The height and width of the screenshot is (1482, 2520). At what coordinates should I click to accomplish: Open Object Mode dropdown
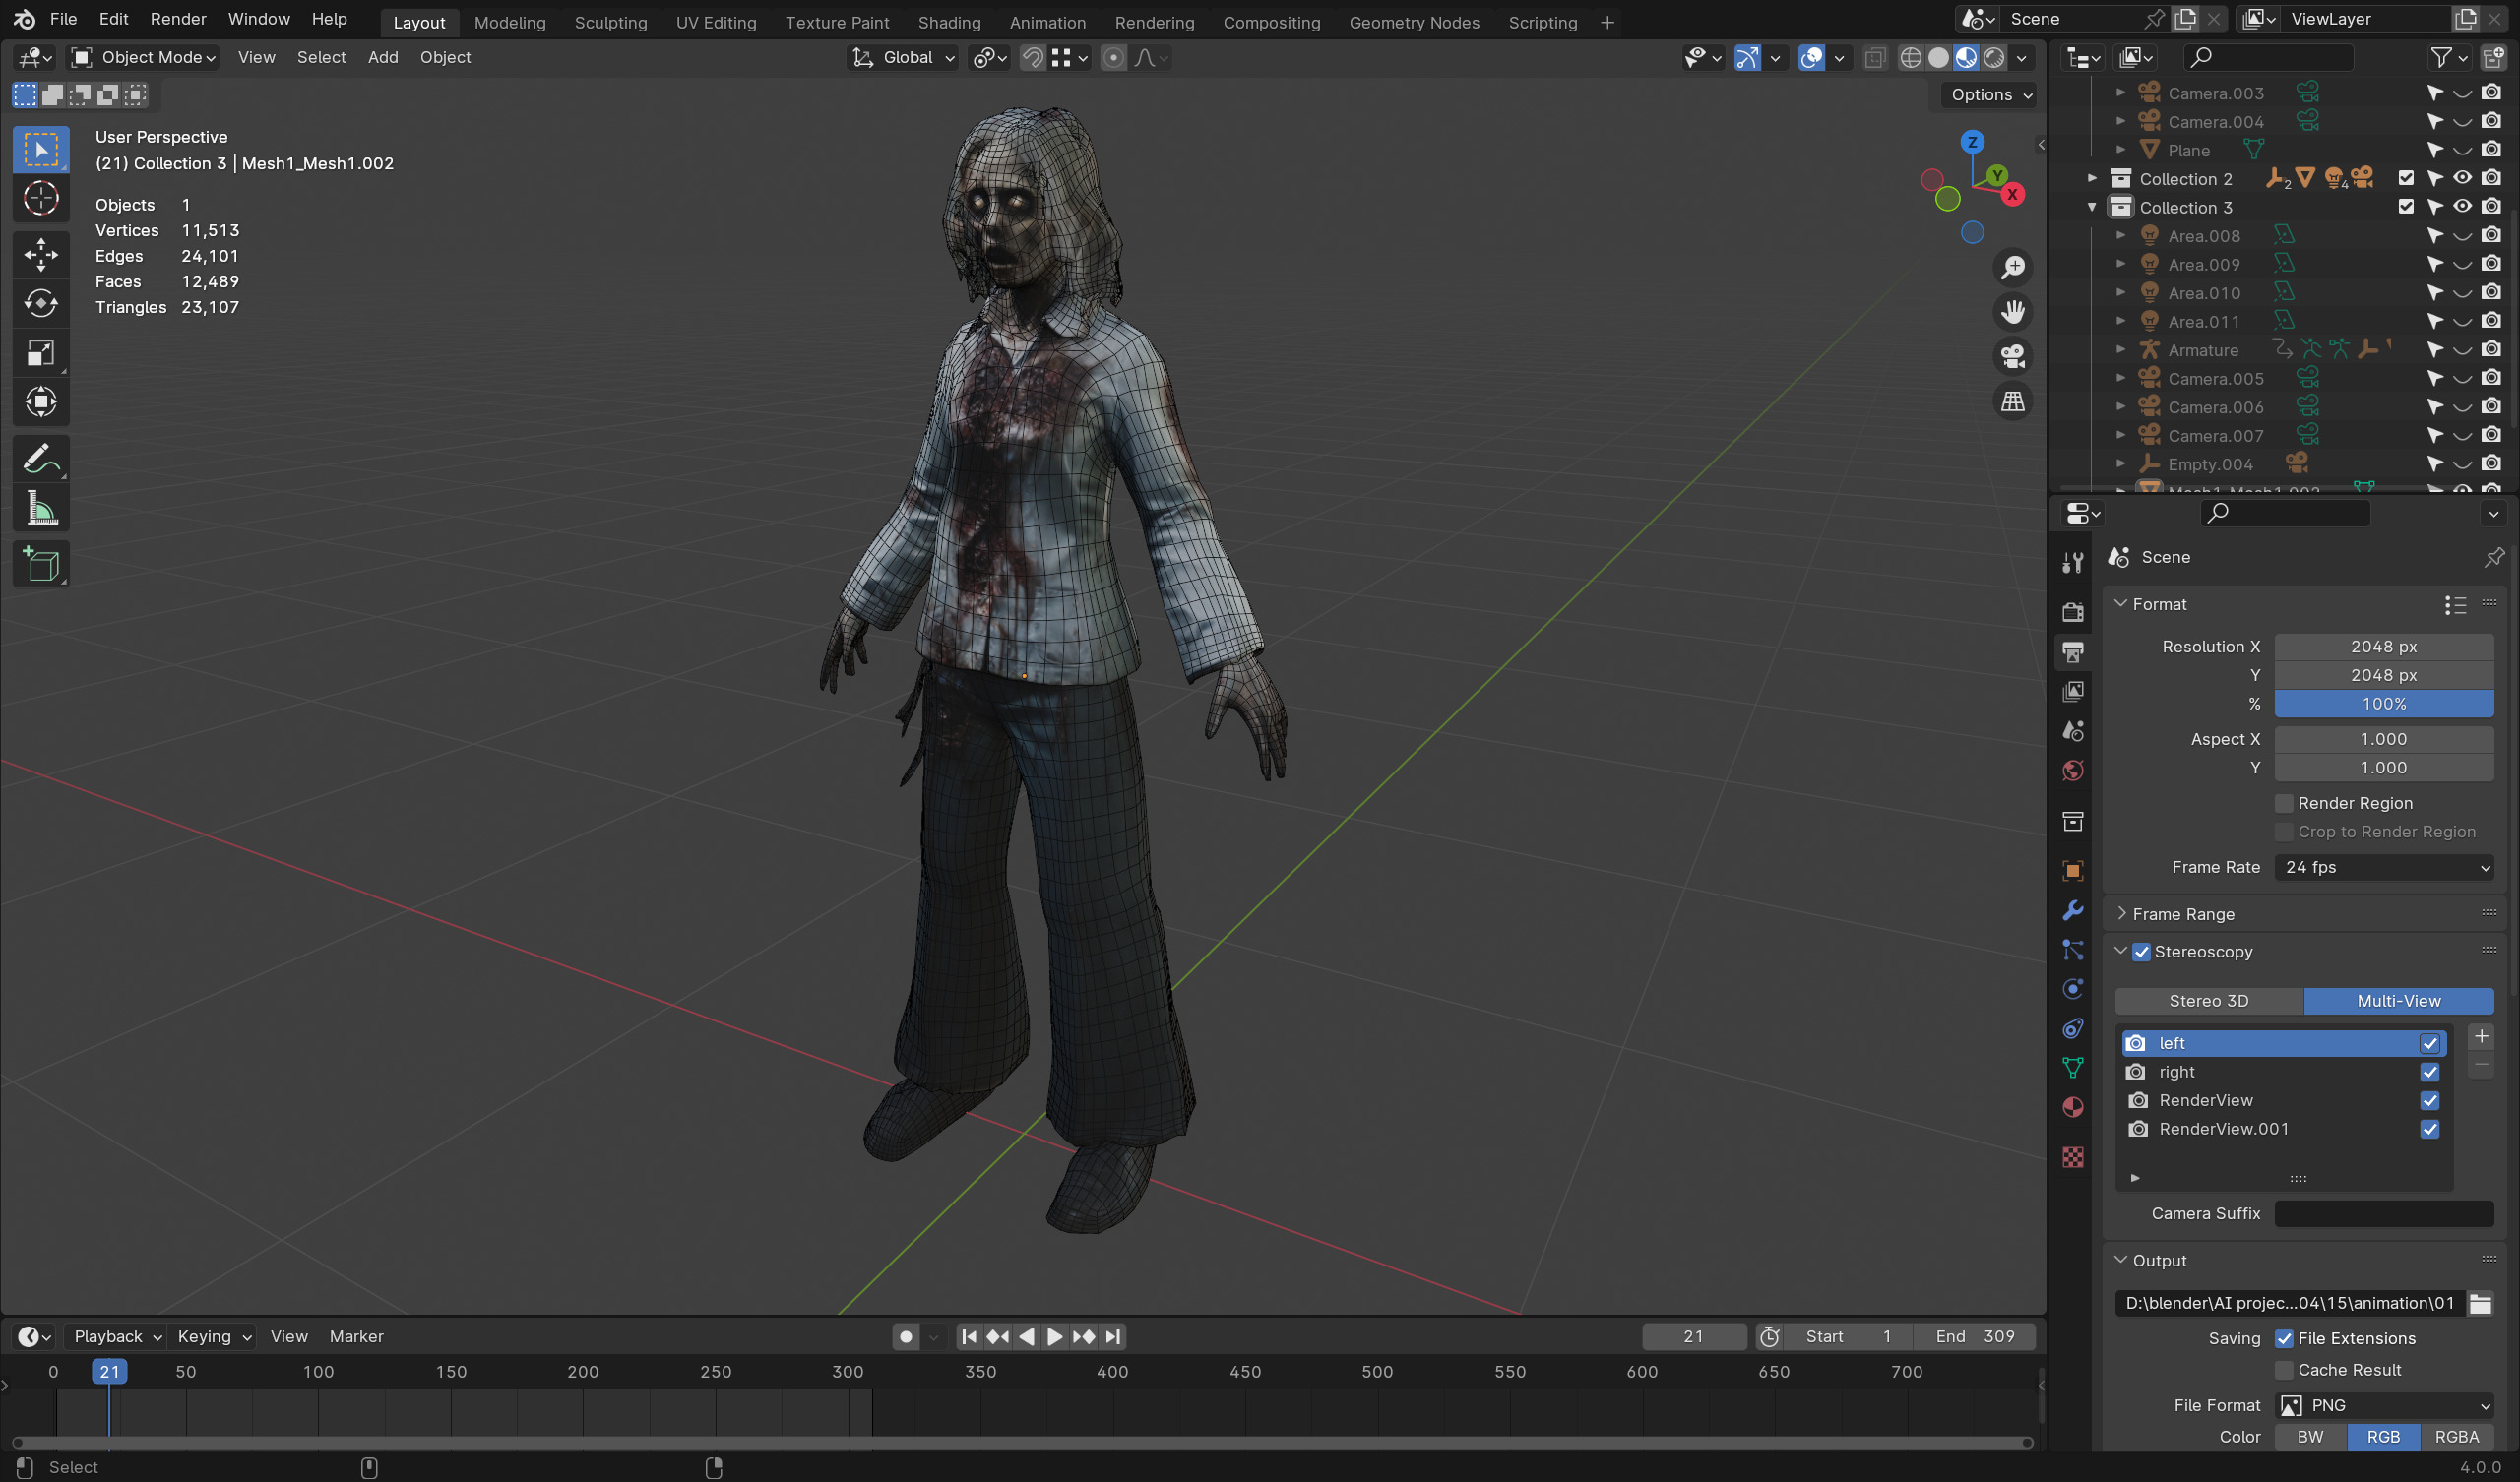(x=144, y=58)
